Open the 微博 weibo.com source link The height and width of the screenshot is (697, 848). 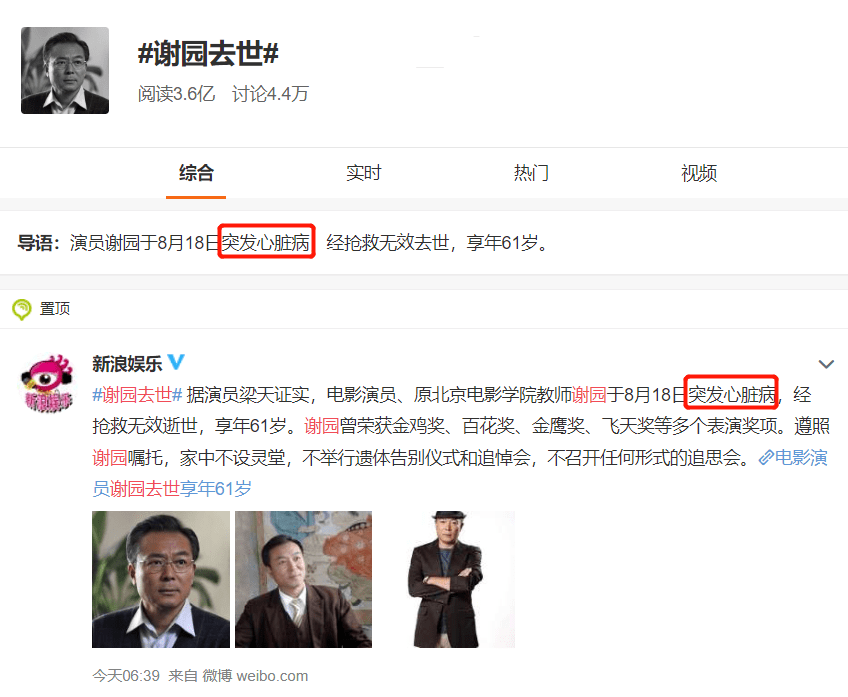pos(255,676)
